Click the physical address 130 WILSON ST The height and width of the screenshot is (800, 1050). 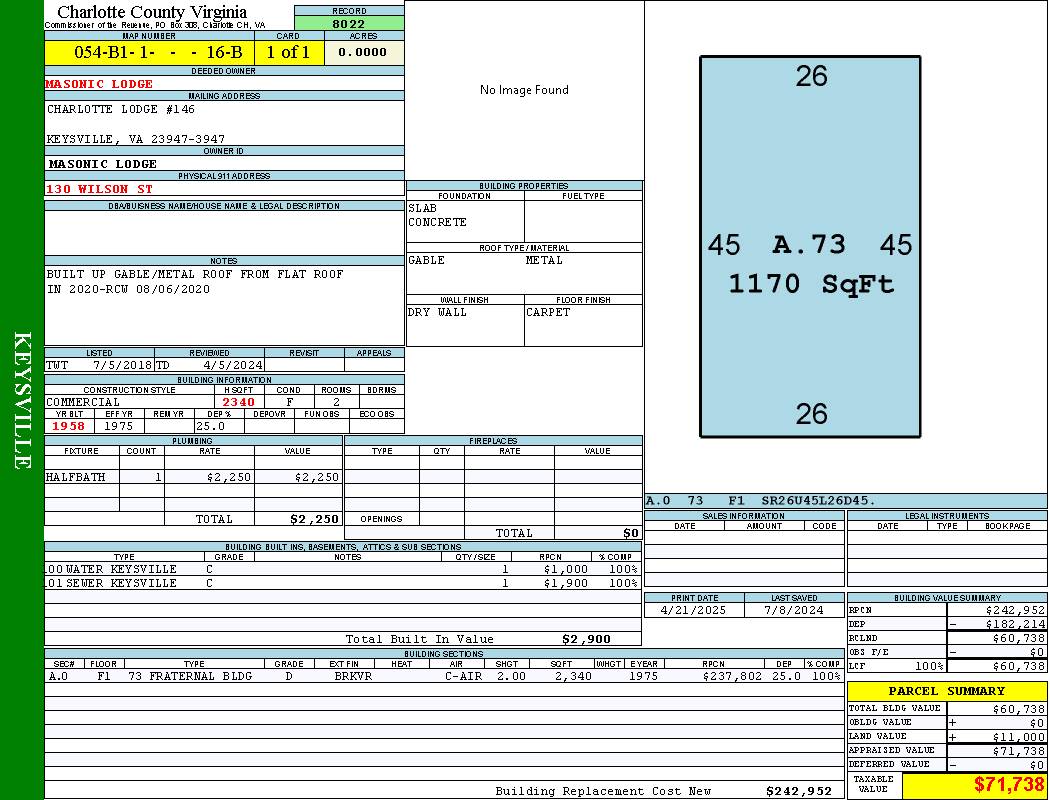[100, 188]
